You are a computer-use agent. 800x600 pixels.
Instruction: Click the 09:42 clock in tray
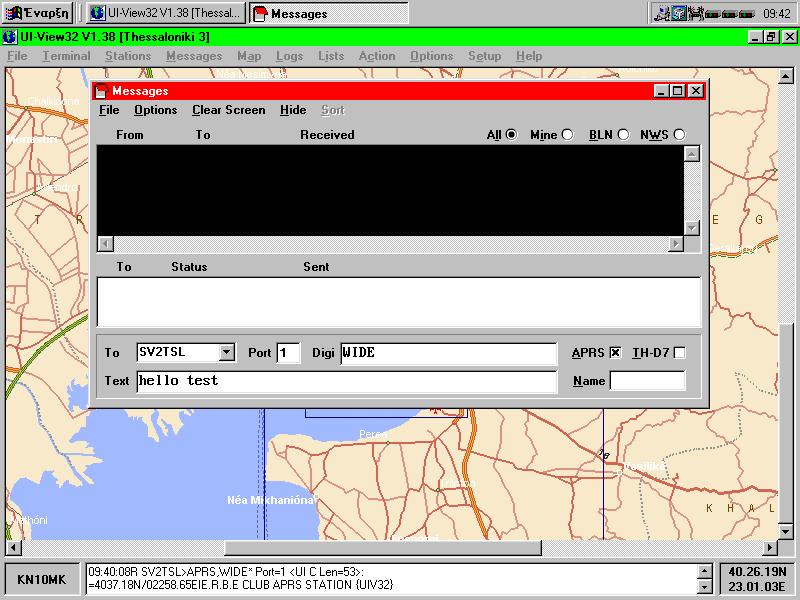[777, 14]
